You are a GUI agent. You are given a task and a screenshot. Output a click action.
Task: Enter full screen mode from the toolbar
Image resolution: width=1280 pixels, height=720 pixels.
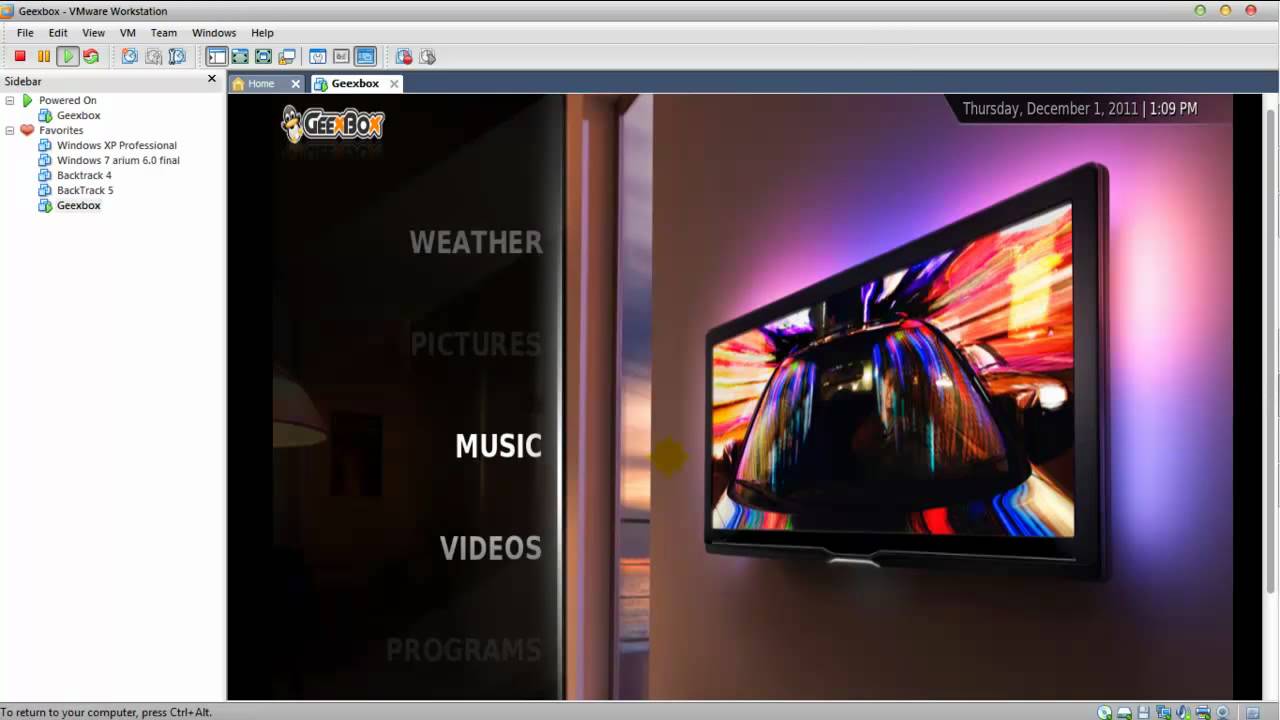point(240,57)
